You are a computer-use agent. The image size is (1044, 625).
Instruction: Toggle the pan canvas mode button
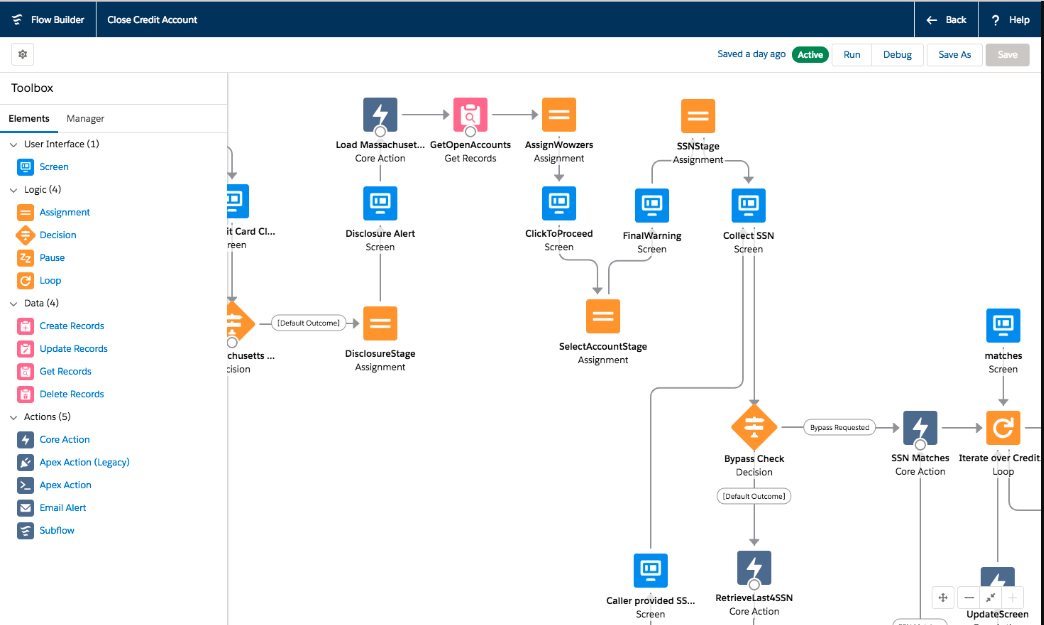coord(942,597)
